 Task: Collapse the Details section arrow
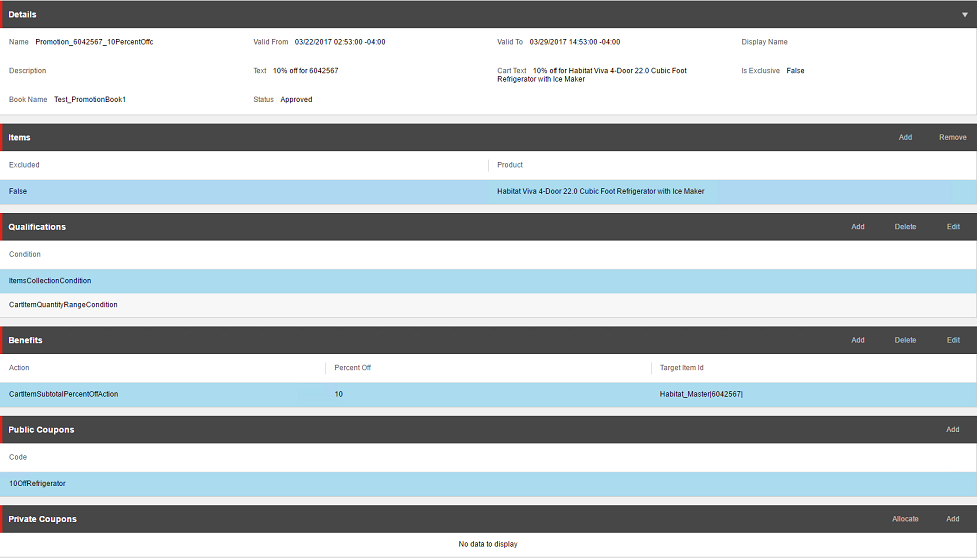coord(964,14)
